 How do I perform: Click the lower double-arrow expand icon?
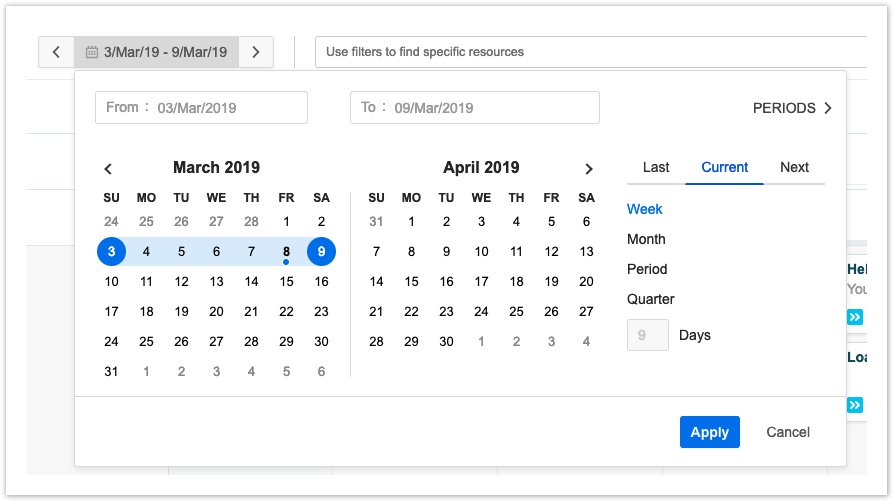(x=855, y=405)
